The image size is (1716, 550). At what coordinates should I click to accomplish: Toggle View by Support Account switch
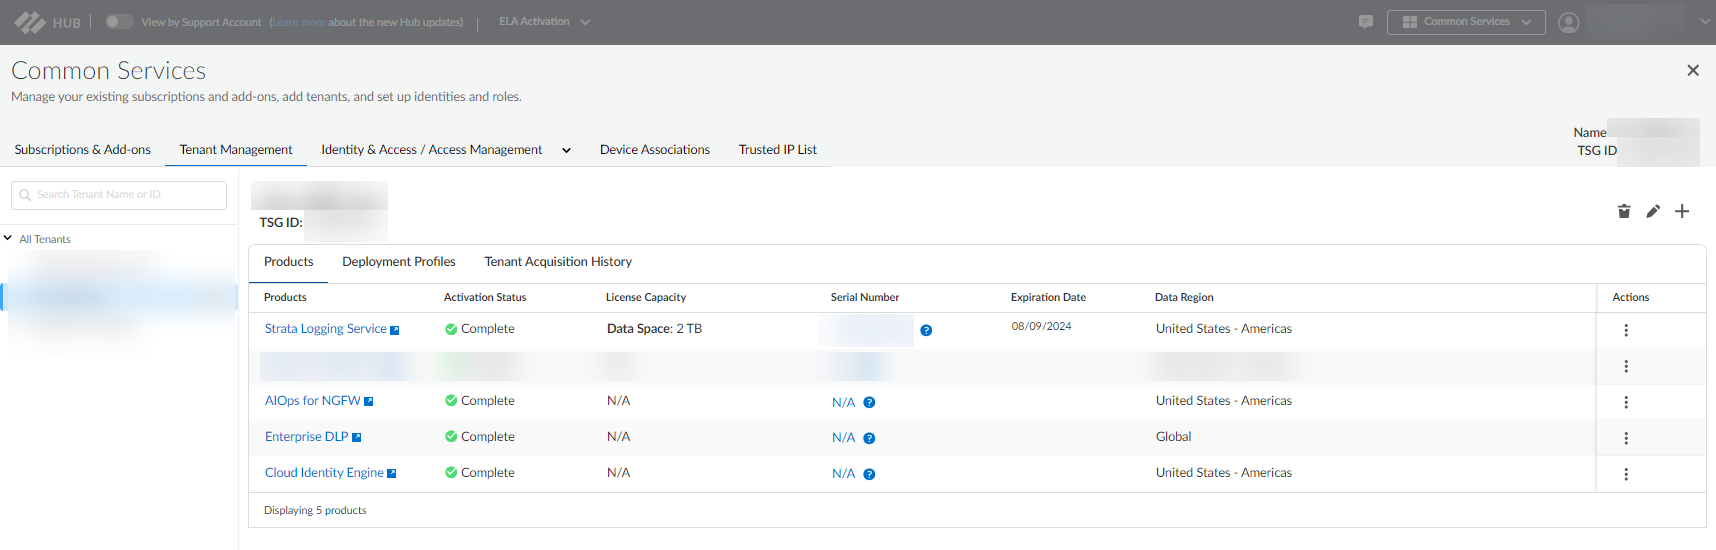(119, 21)
